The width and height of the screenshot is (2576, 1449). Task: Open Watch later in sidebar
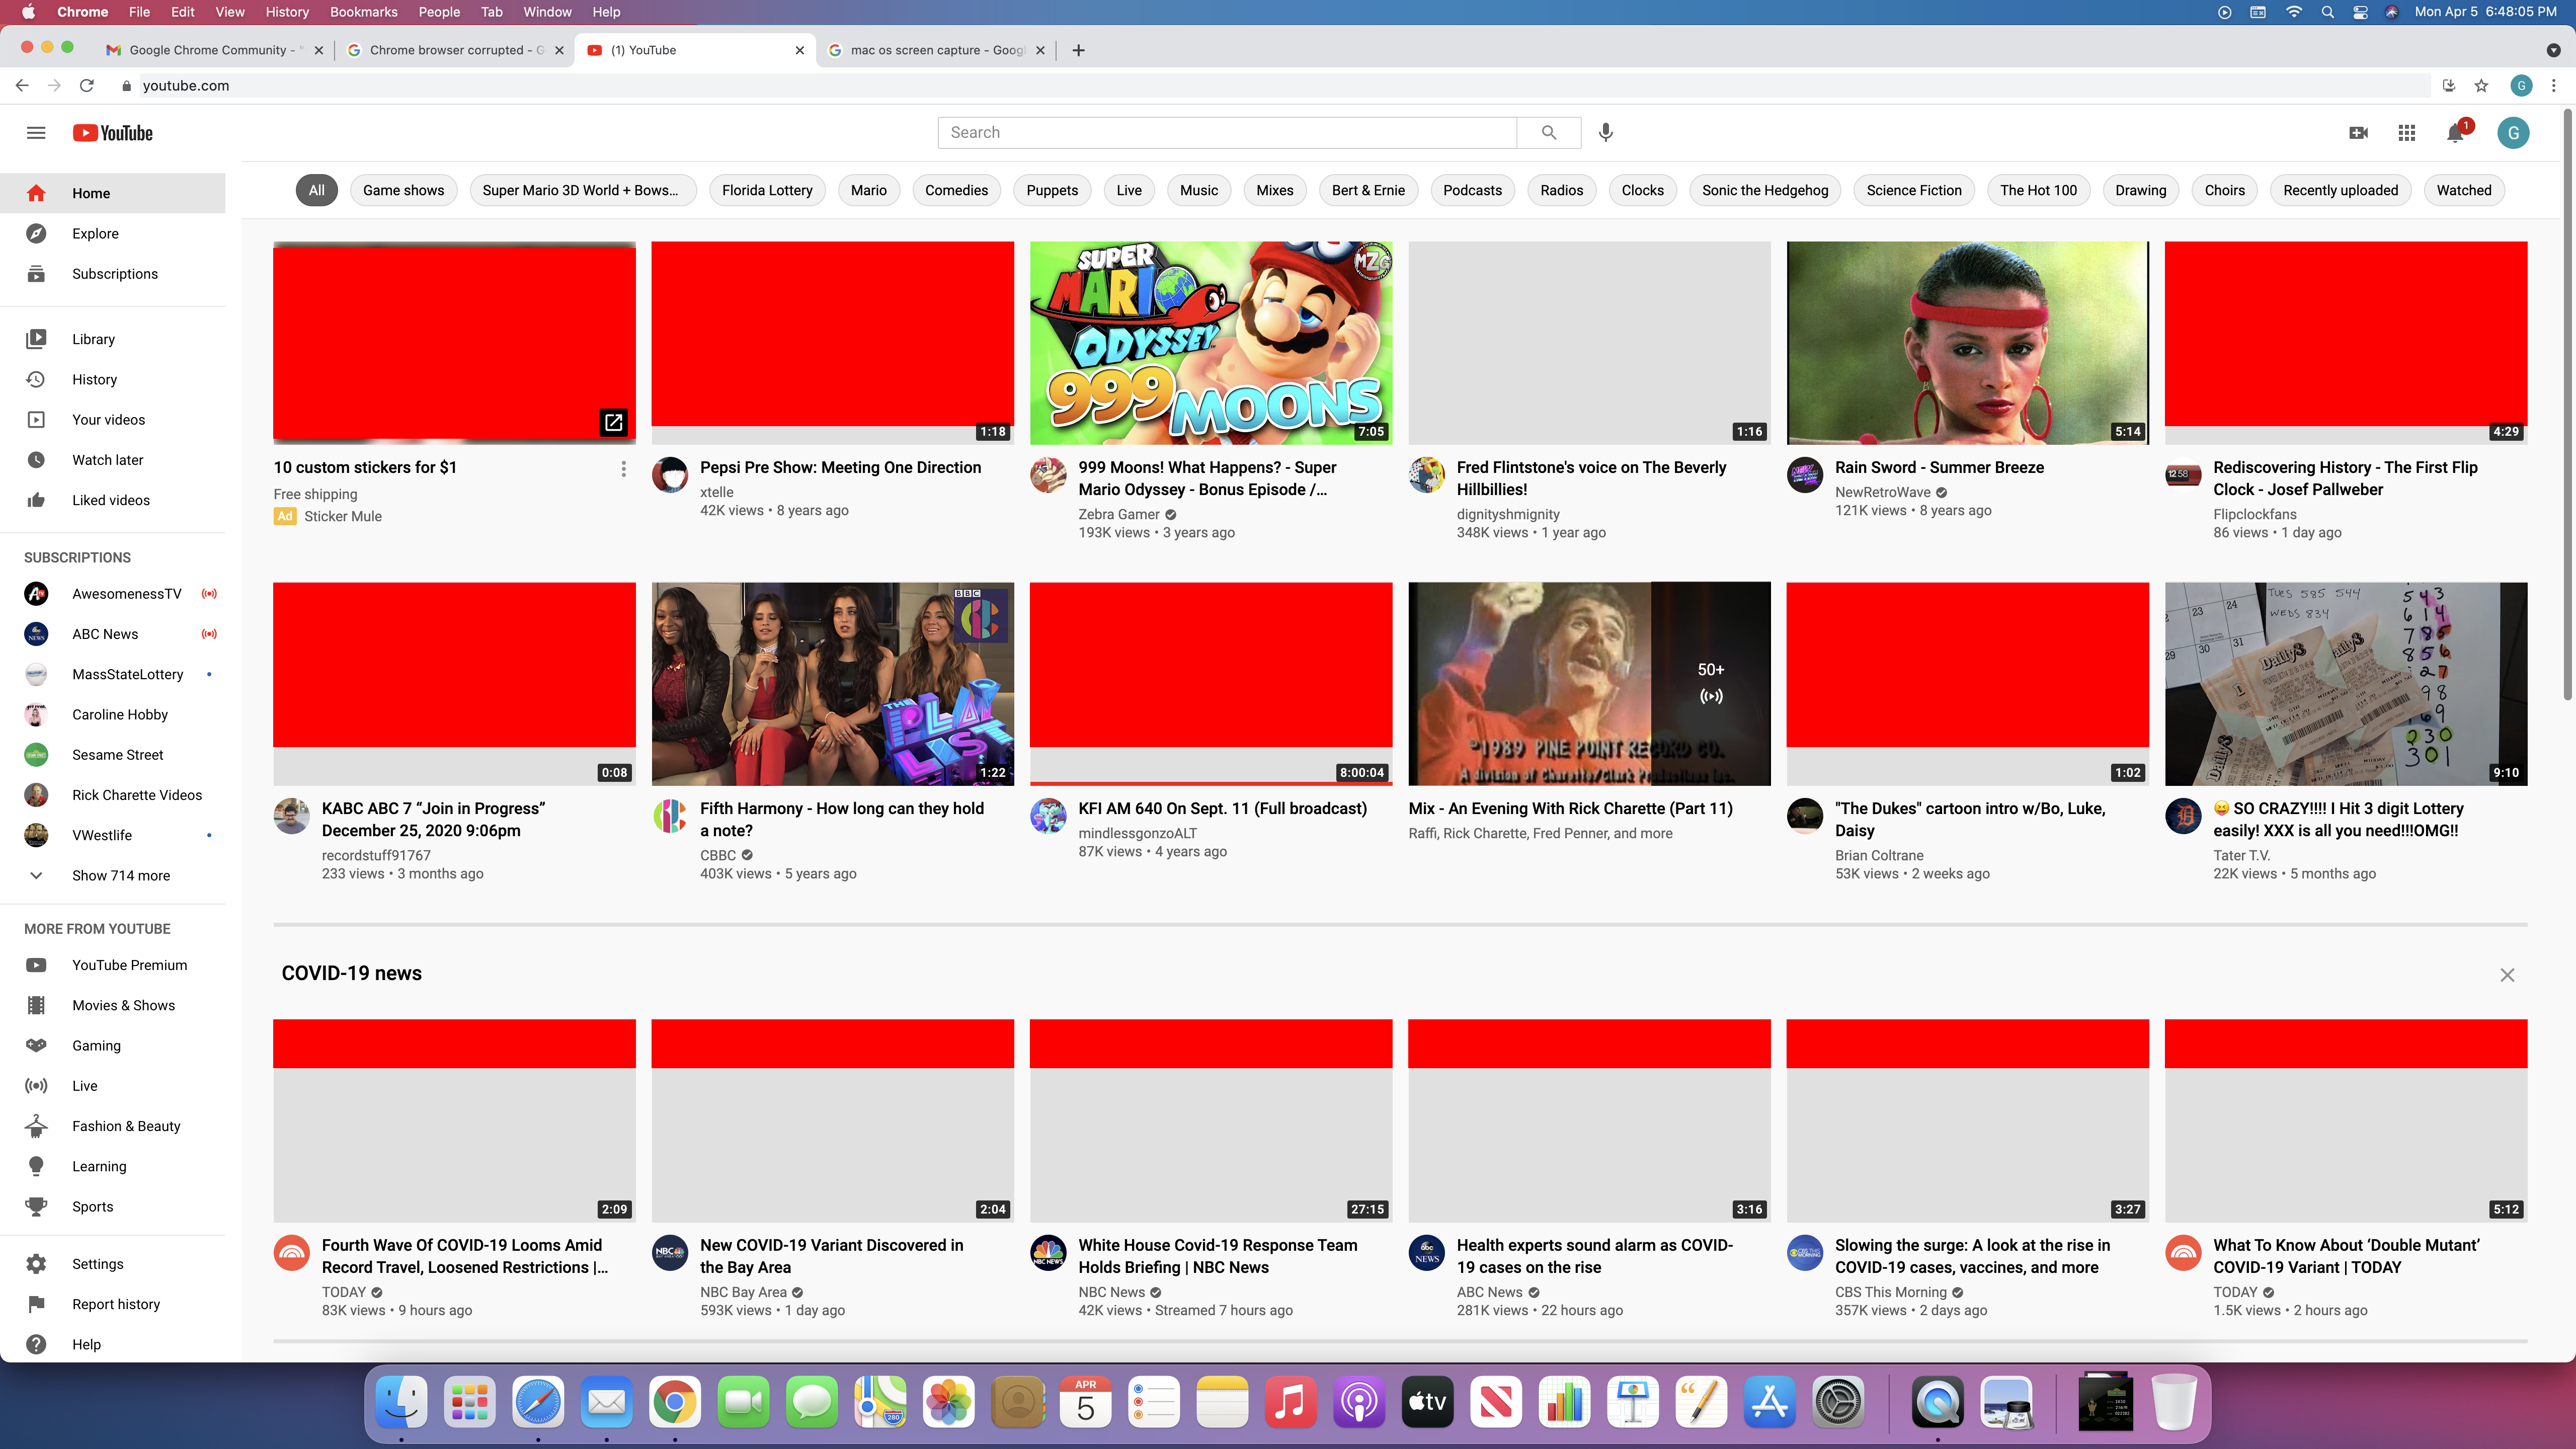107,460
